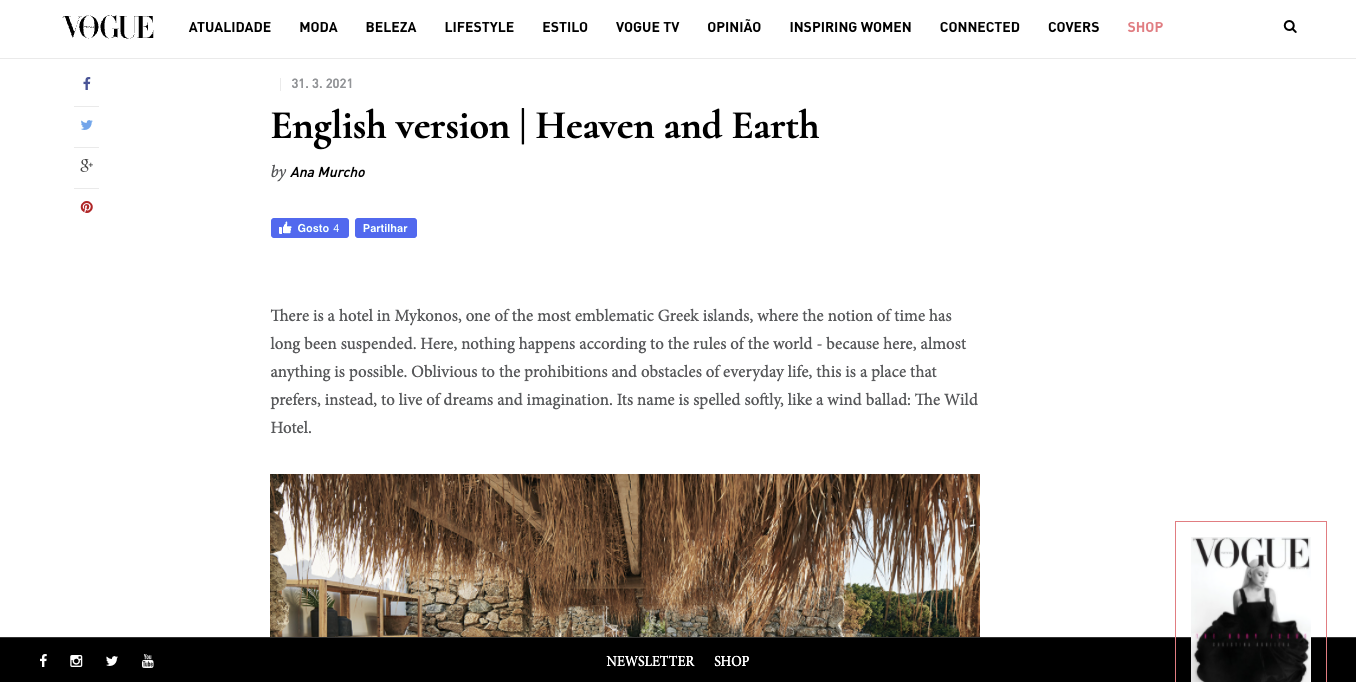Share article via sidebar Facebook icon

click(87, 84)
